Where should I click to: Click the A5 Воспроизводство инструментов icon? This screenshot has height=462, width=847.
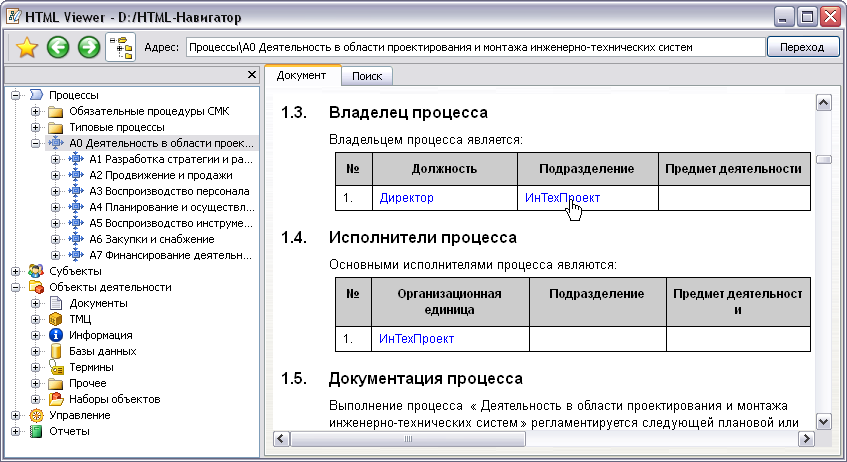click(76, 223)
